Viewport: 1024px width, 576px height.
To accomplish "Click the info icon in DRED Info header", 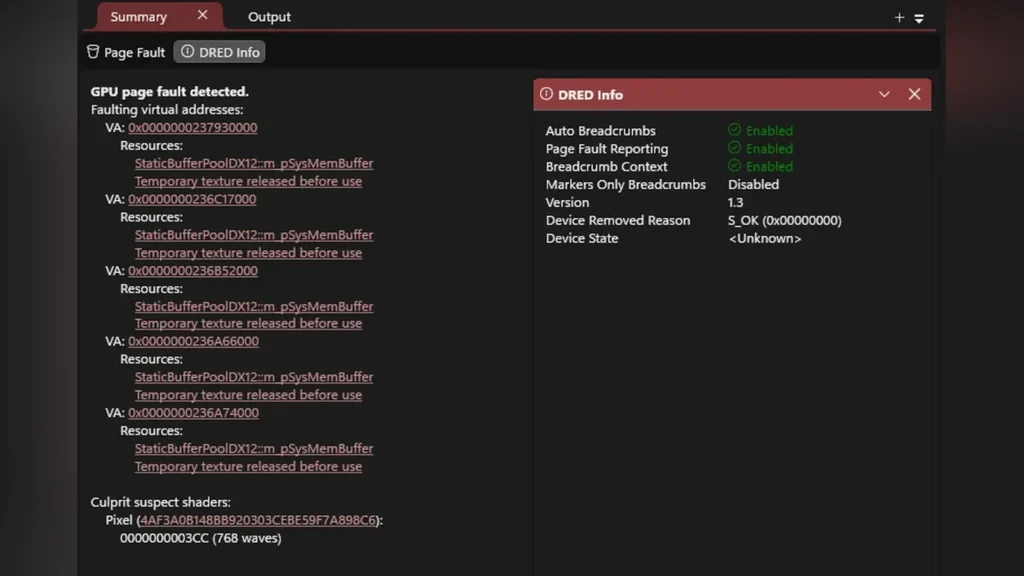I will [x=546, y=94].
